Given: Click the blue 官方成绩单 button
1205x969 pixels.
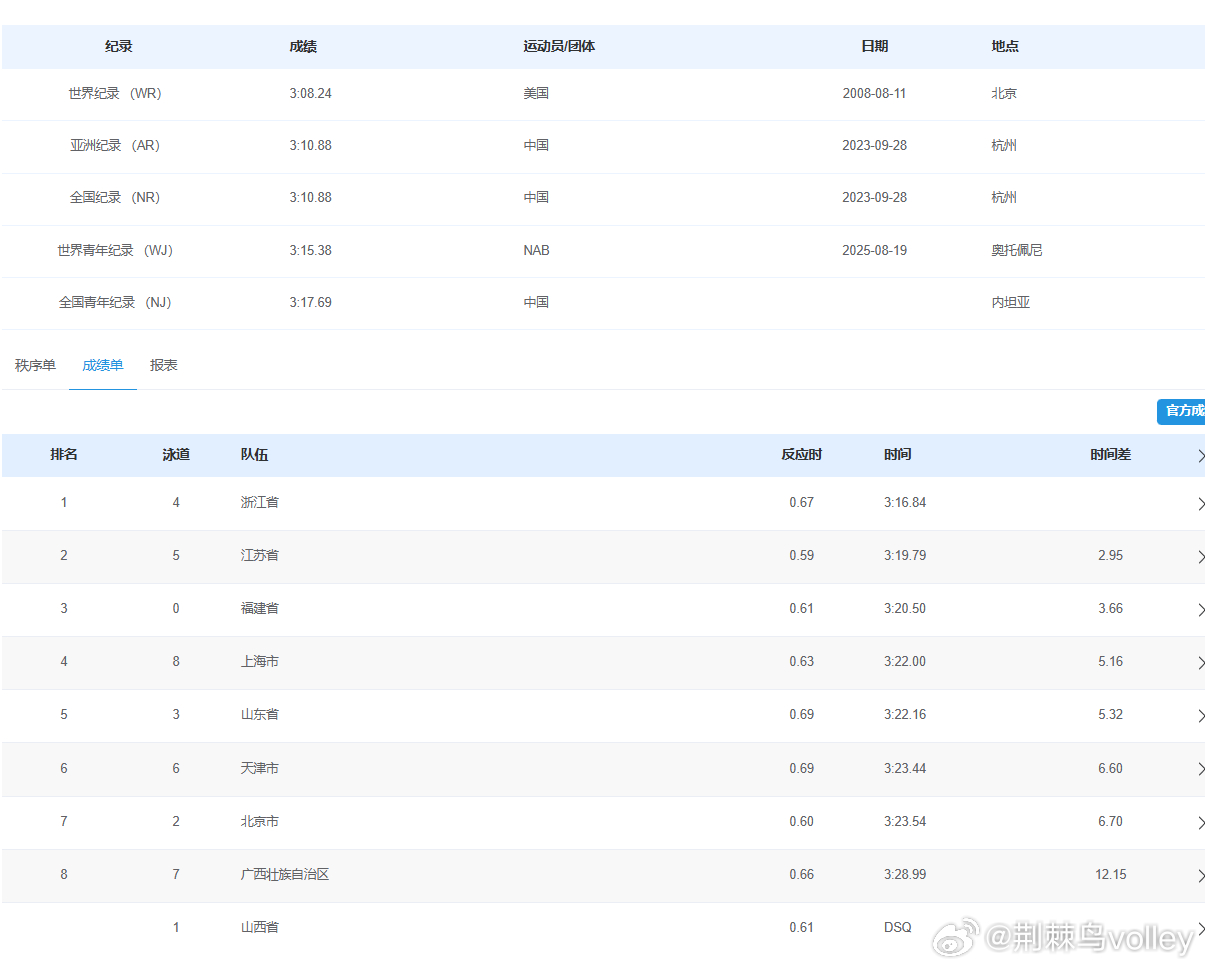Looking at the screenshot, I should [x=1185, y=411].
